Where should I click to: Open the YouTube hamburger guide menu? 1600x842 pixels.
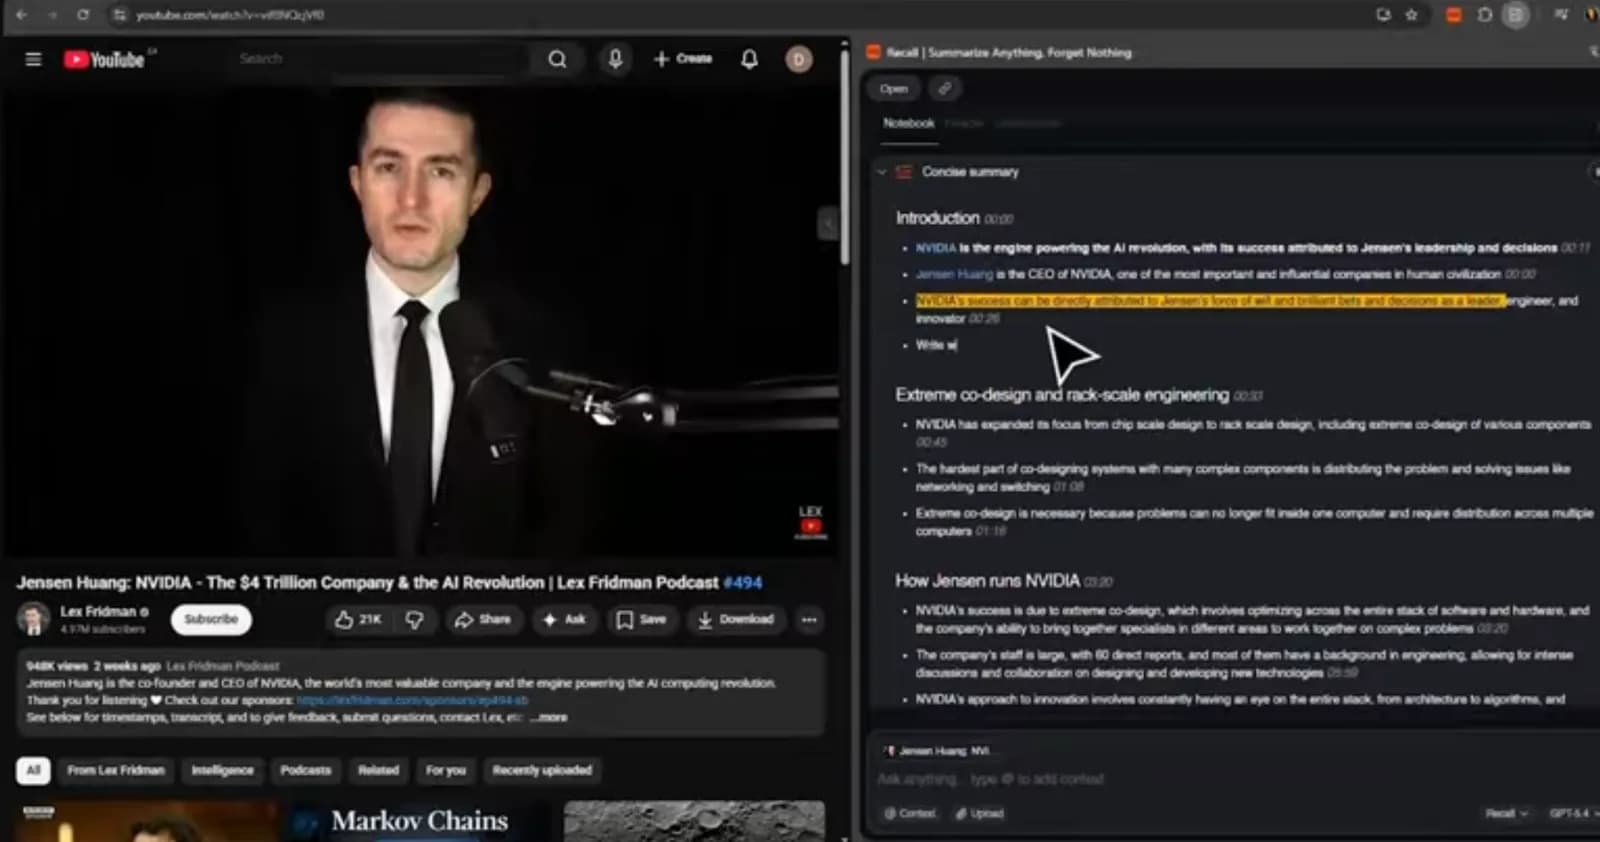(x=33, y=59)
